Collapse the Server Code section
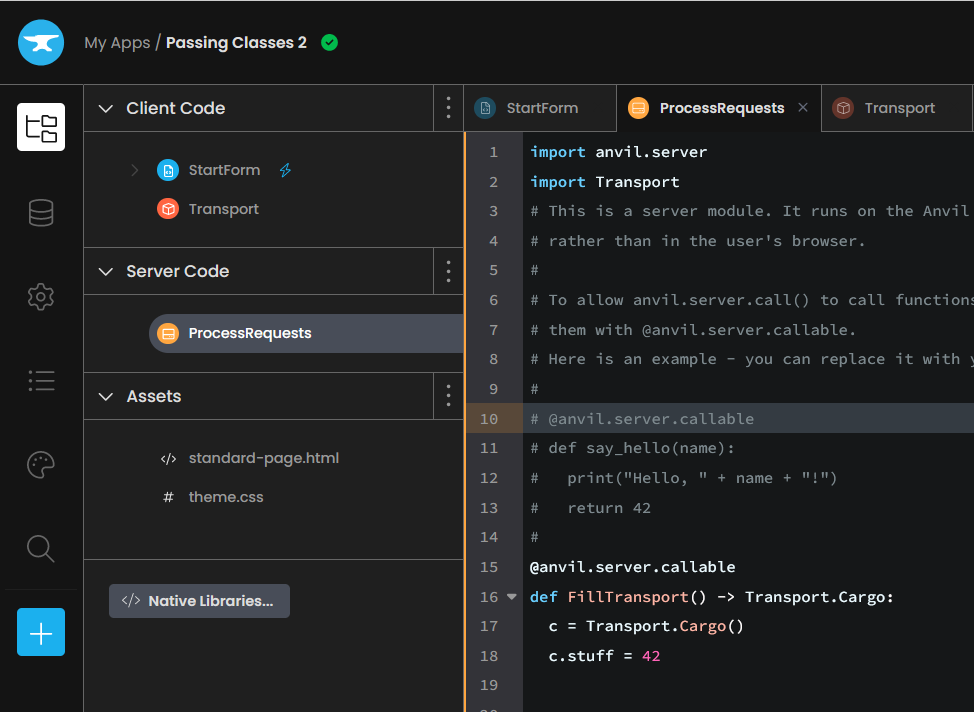The image size is (974, 712). point(106,272)
